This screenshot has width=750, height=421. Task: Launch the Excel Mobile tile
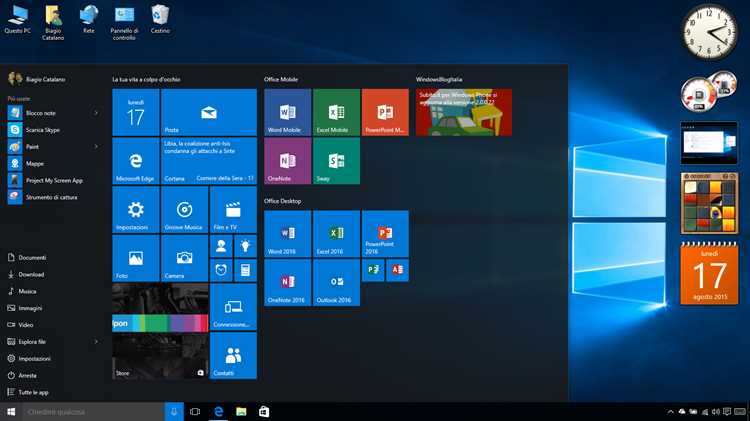tap(336, 112)
